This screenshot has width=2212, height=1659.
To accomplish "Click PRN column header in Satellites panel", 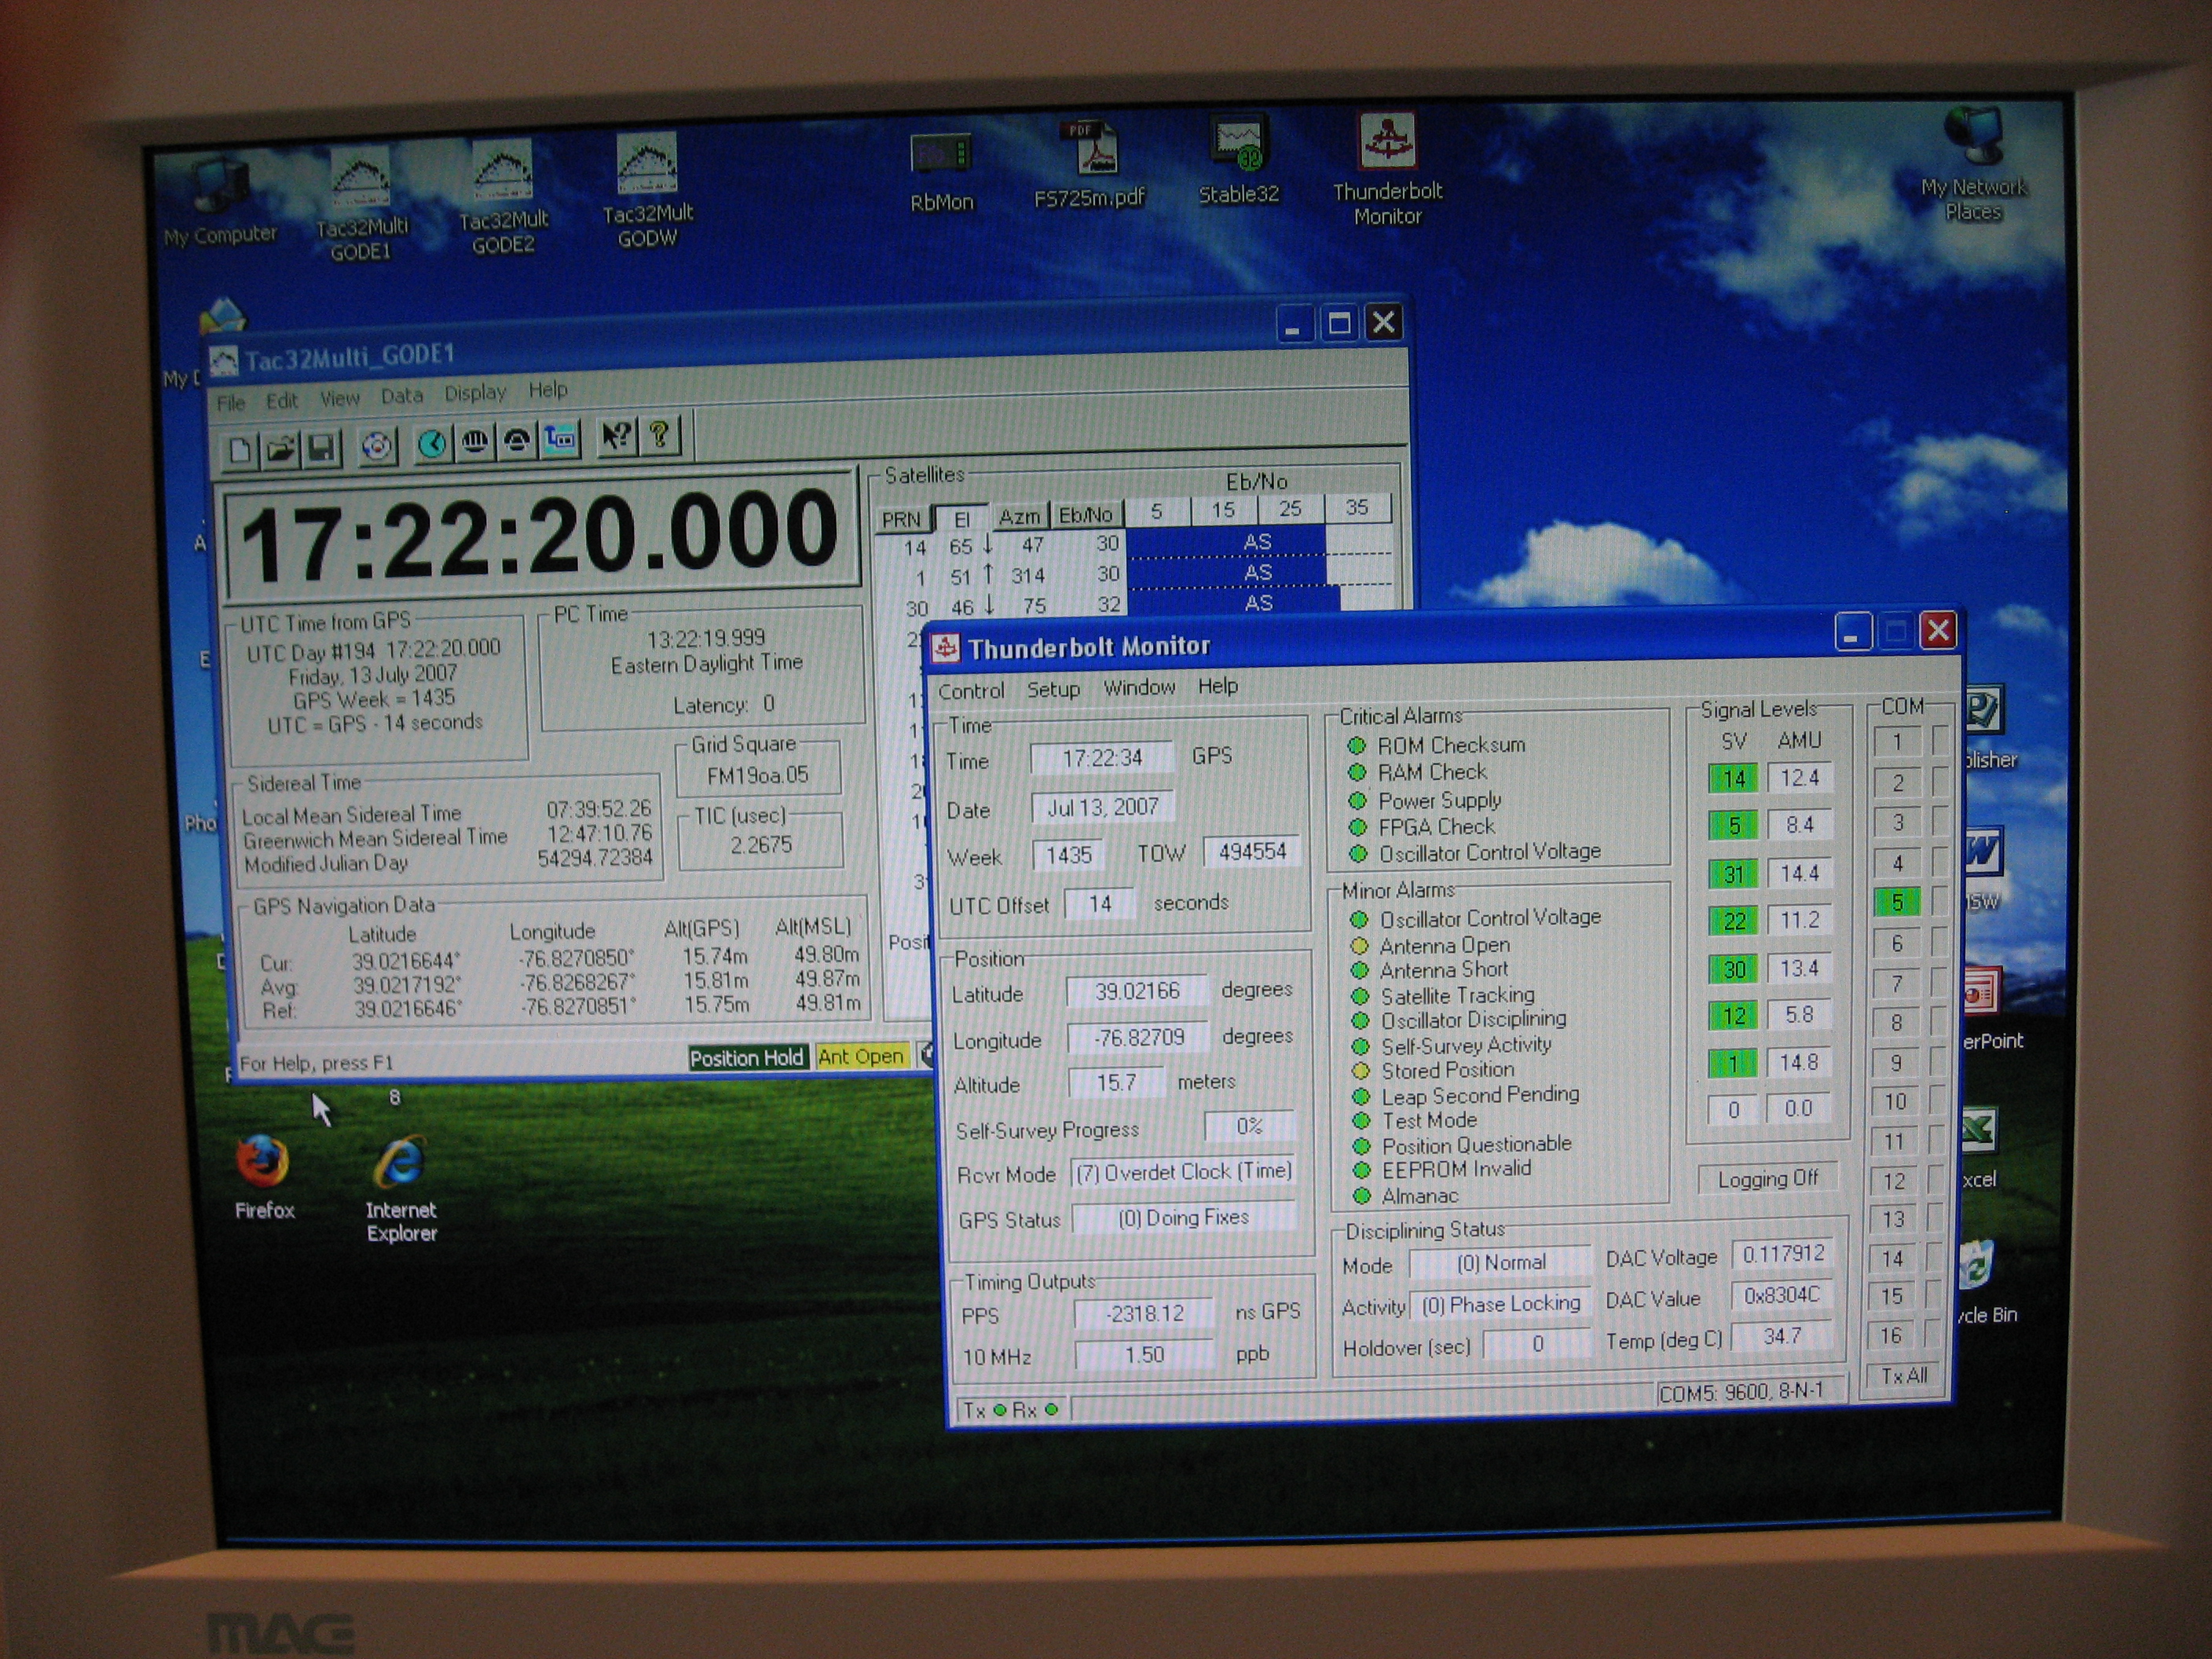I will (901, 520).
